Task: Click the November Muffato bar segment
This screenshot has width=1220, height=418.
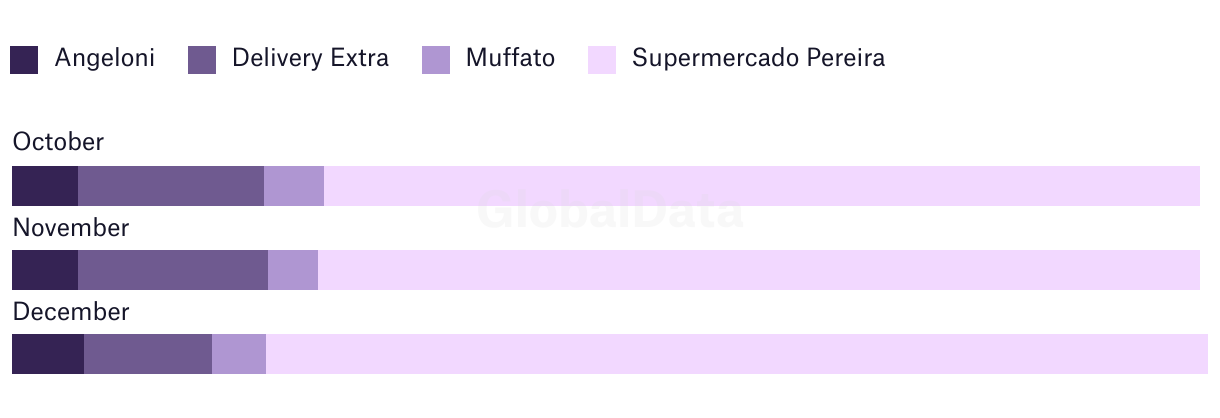Action: pyautogui.click(x=293, y=270)
